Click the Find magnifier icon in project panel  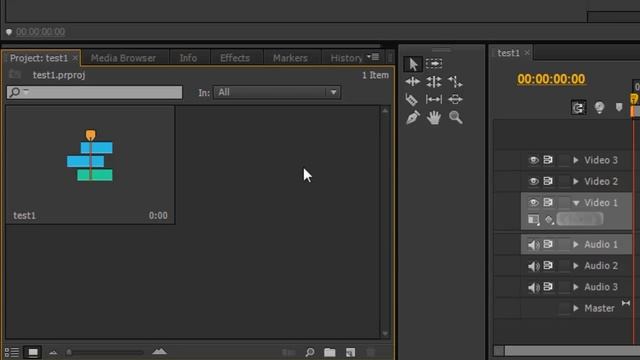(x=310, y=352)
